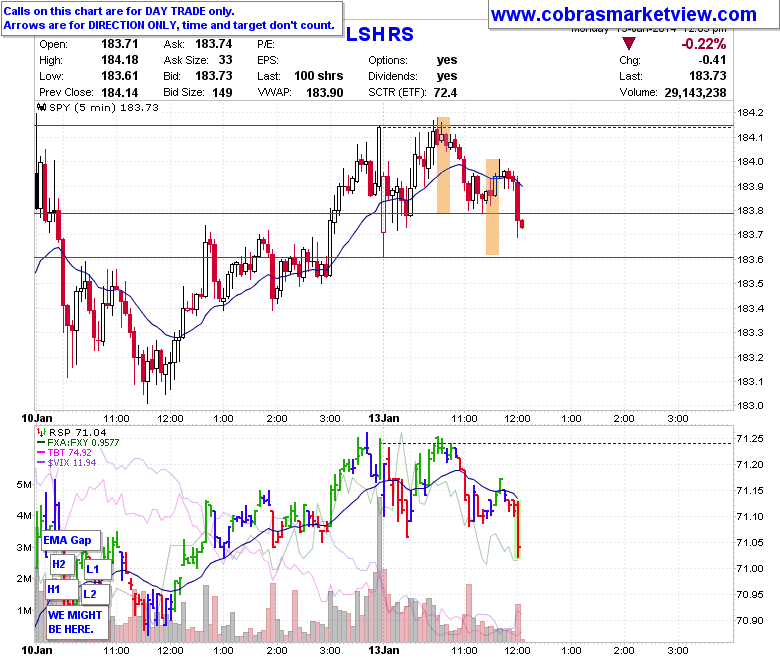The height and width of the screenshot is (659, 780).
Task: Click the red down-triangle change indicator
Action: click(629, 44)
